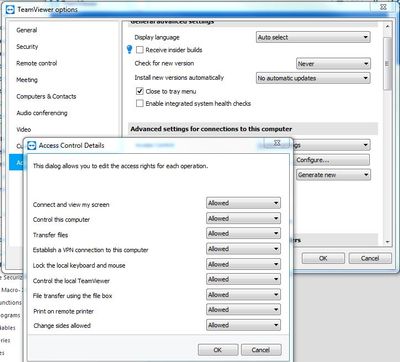Image resolution: width=400 pixels, height=362 pixels.
Task: Click the 'Advanced settings for connections to this computer' heading
Action: click(x=211, y=129)
